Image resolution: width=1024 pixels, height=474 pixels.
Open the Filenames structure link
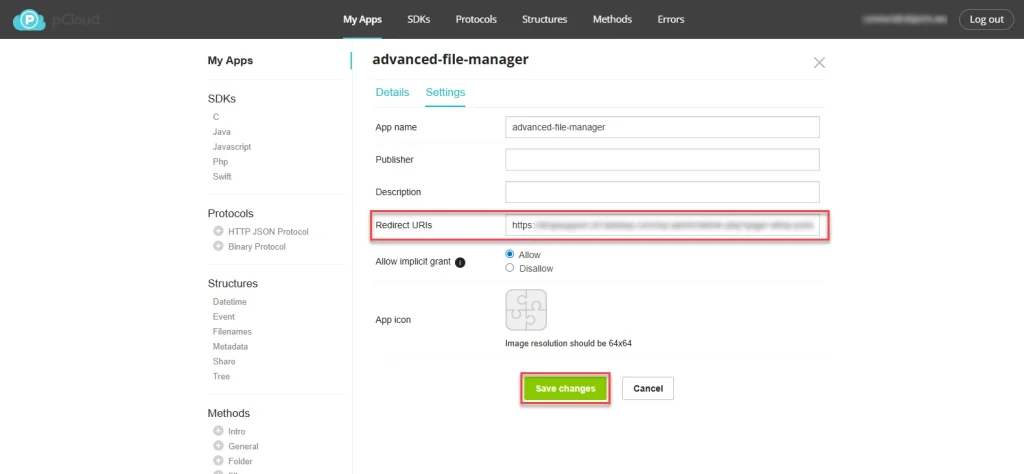point(232,332)
